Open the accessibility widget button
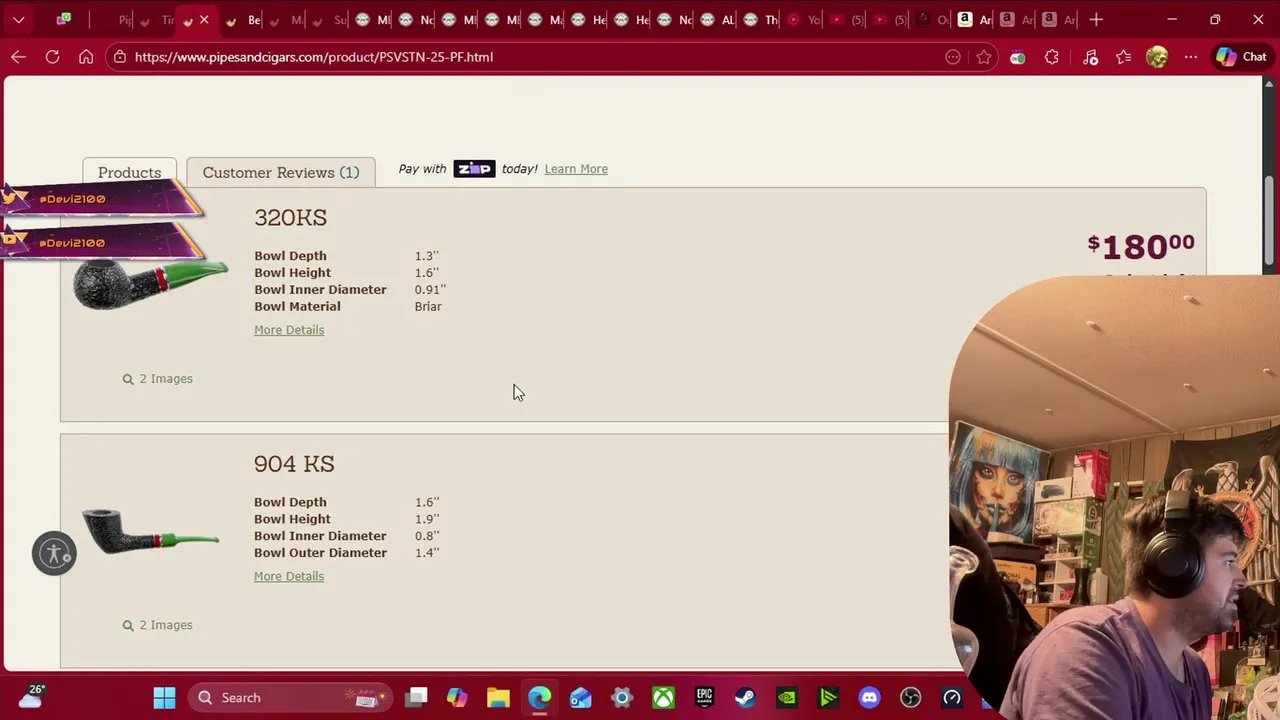The width and height of the screenshot is (1280, 720). coord(54,553)
